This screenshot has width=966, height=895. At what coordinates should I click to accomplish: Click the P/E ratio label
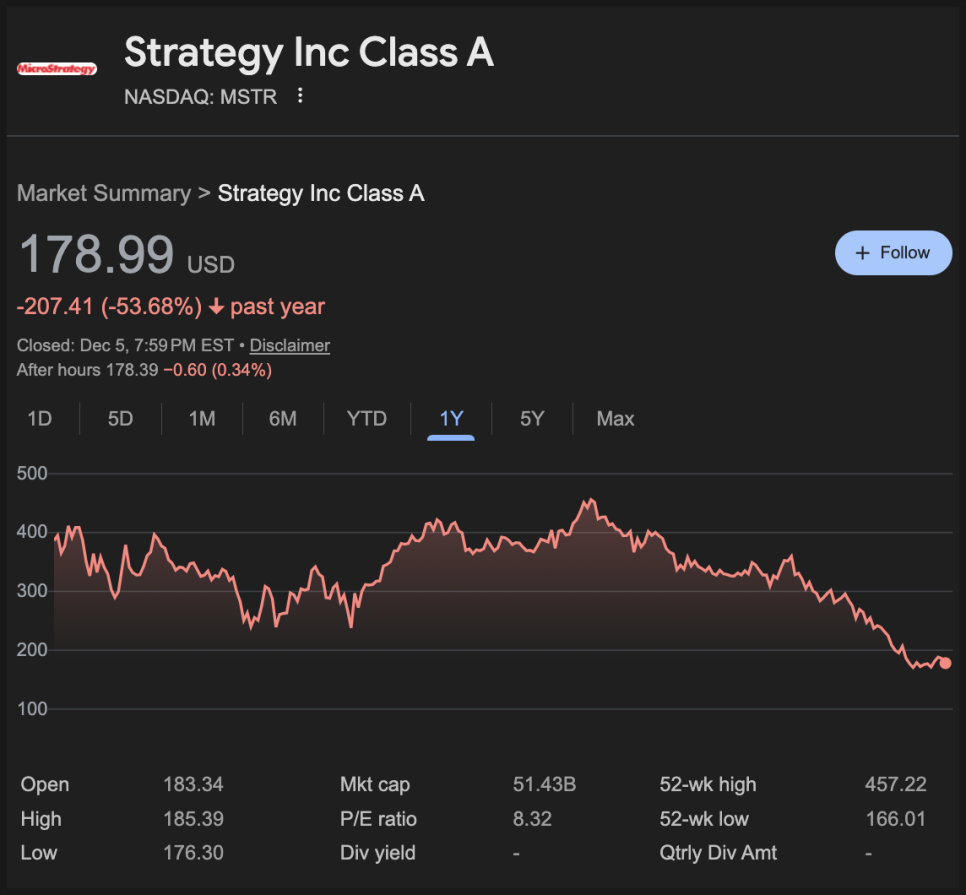point(378,819)
